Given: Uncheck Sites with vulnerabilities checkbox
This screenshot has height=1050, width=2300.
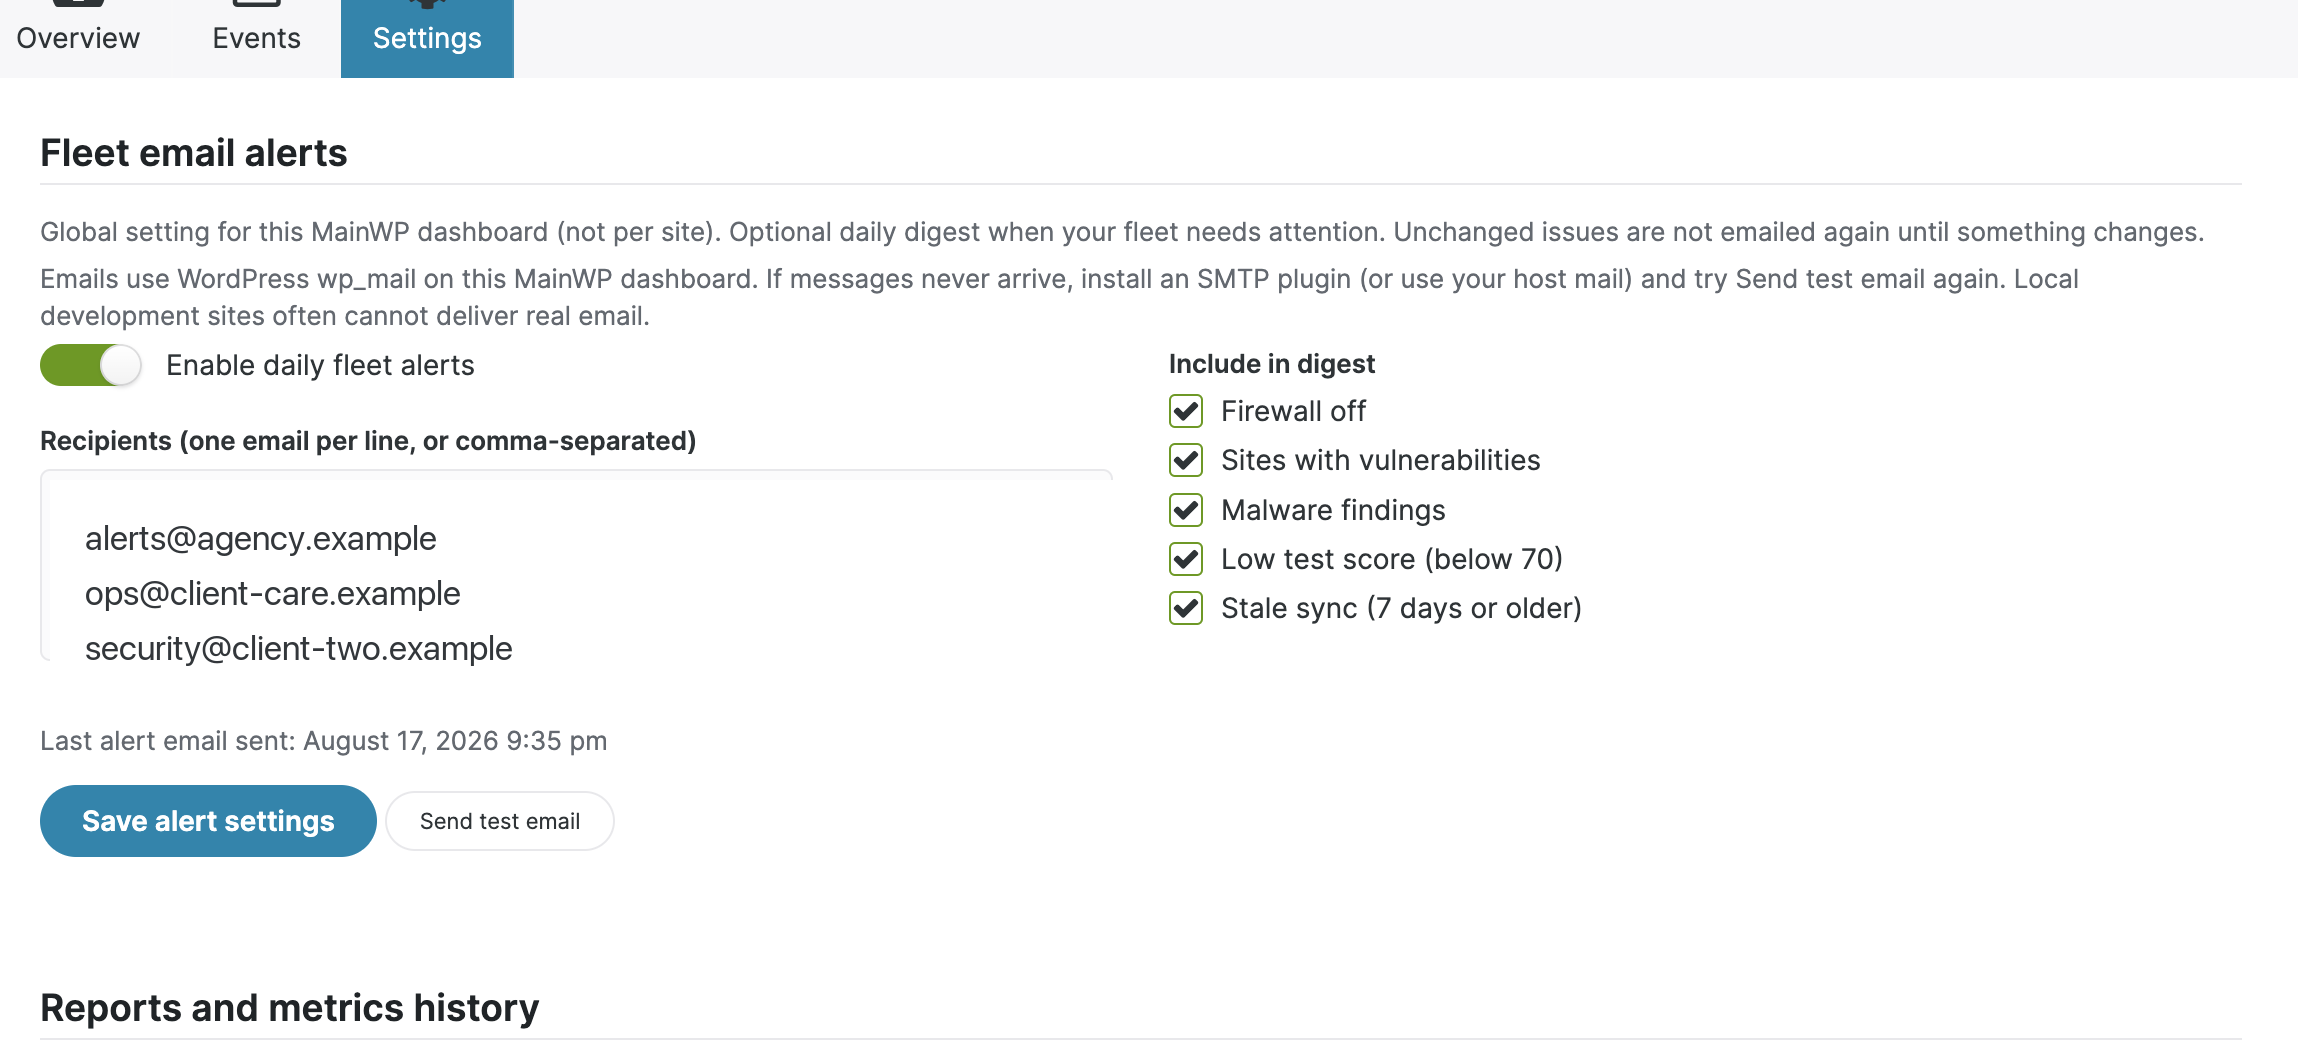Looking at the screenshot, I should click(x=1186, y=460).
